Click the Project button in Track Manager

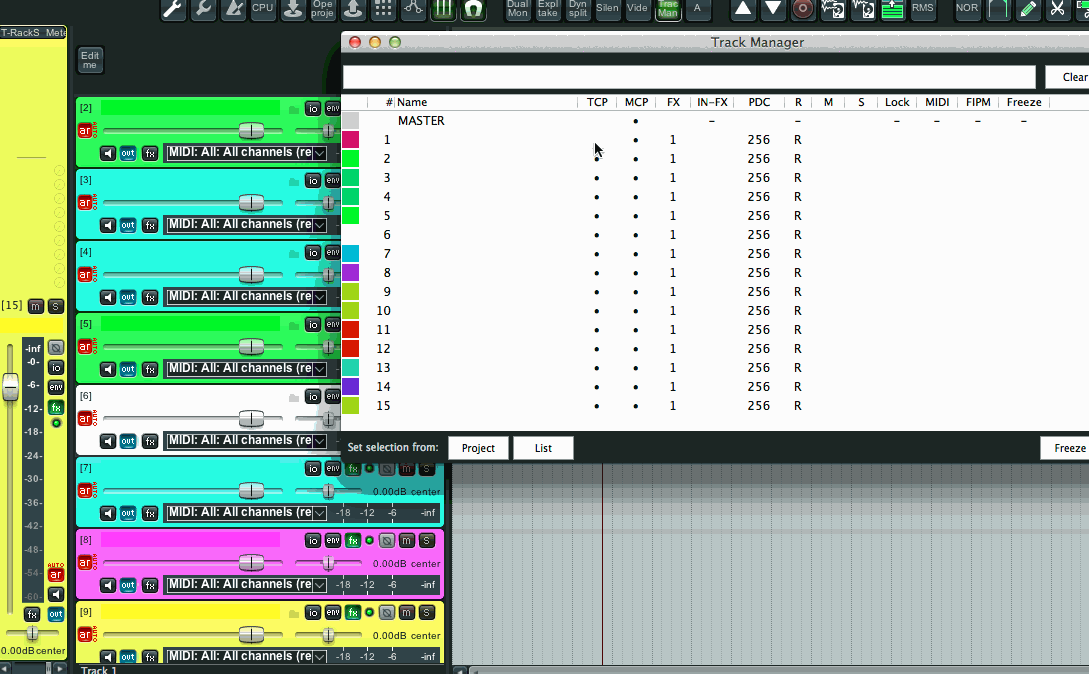[478, 448]
